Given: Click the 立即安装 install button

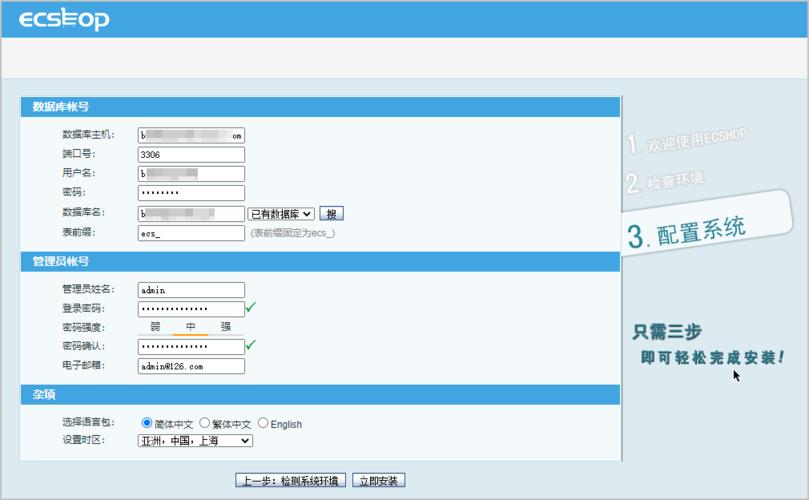Looking at the screenshot, I should (379, 480).
